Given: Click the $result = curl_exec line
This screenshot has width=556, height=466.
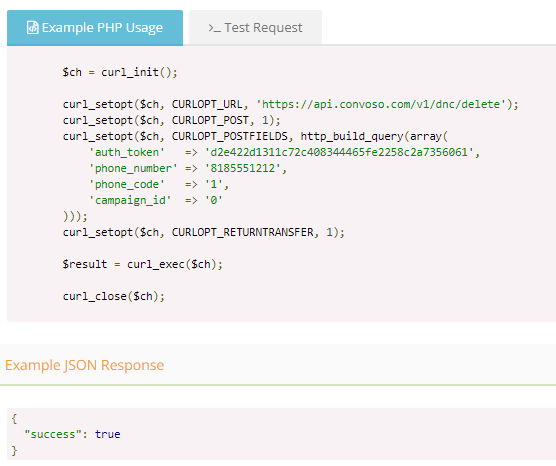Looking at the screenshot, I should click(143, 264).
